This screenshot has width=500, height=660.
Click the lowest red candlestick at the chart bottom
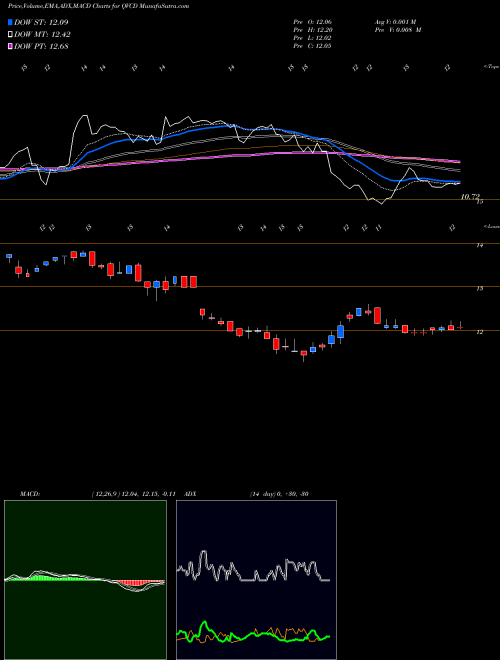(x=303, y=354)
